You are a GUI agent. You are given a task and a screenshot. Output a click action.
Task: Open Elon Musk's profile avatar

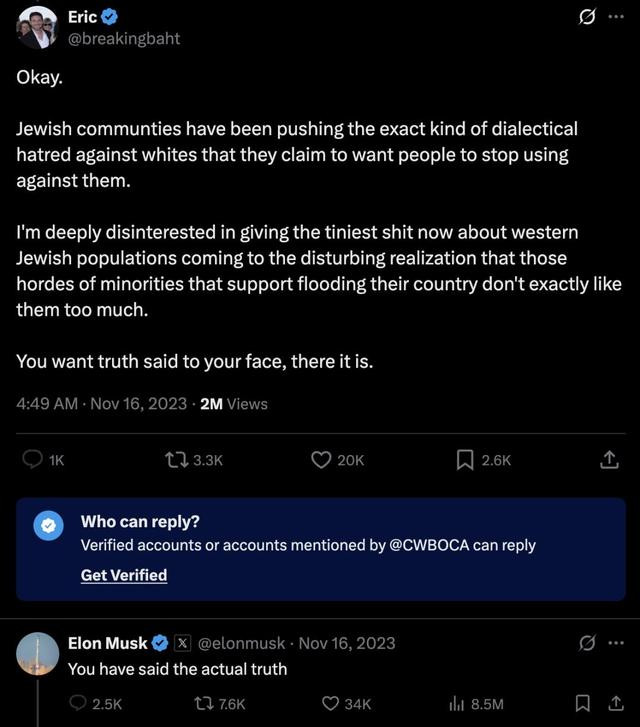pyautogui.click(x=37, y=654)
